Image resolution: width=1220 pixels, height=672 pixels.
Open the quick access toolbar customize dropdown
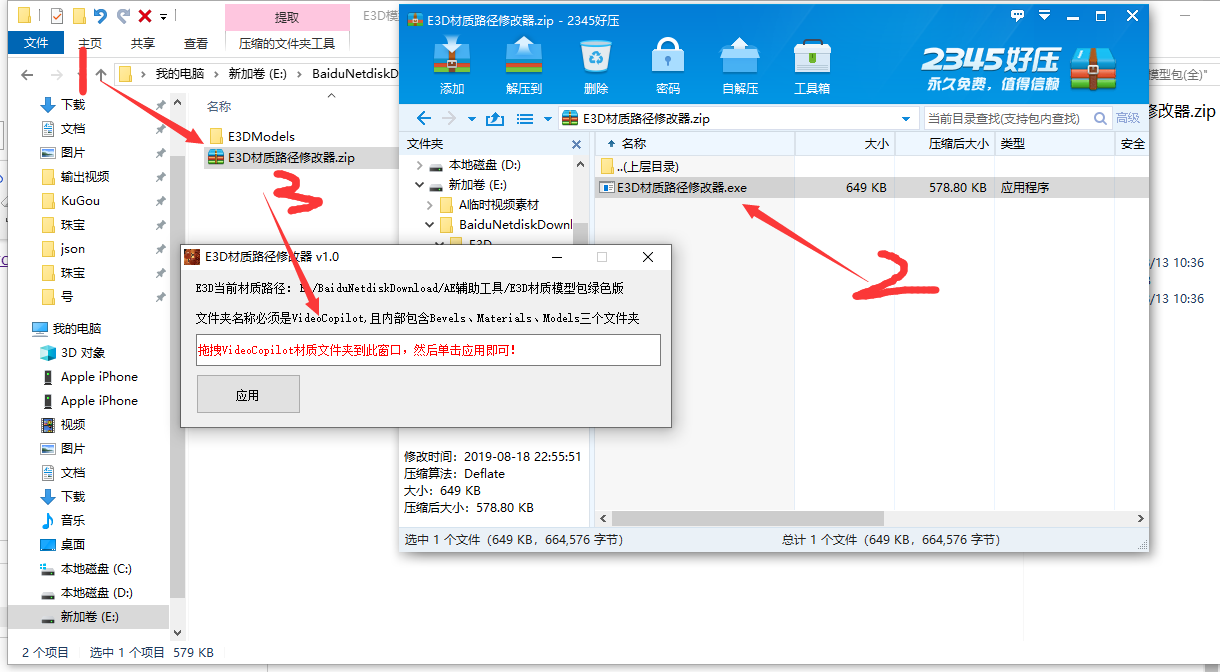click(163, 17)
